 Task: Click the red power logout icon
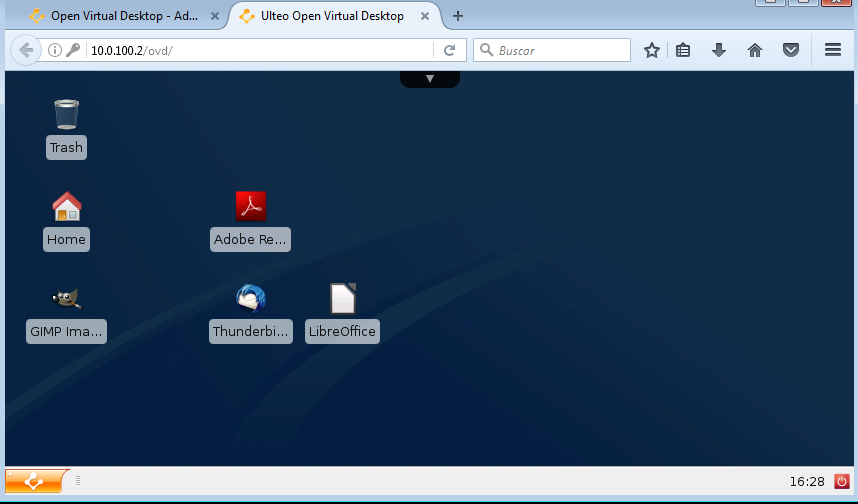840,482
